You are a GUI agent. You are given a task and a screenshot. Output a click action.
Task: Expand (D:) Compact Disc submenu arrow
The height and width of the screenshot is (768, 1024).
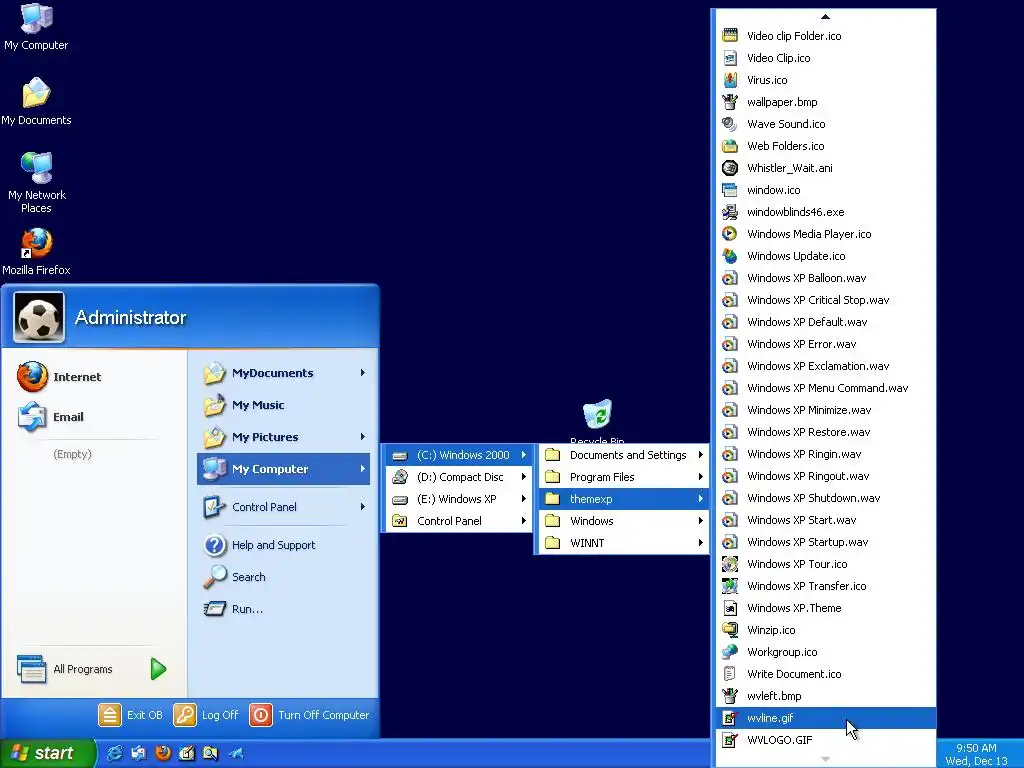[524, 477]
